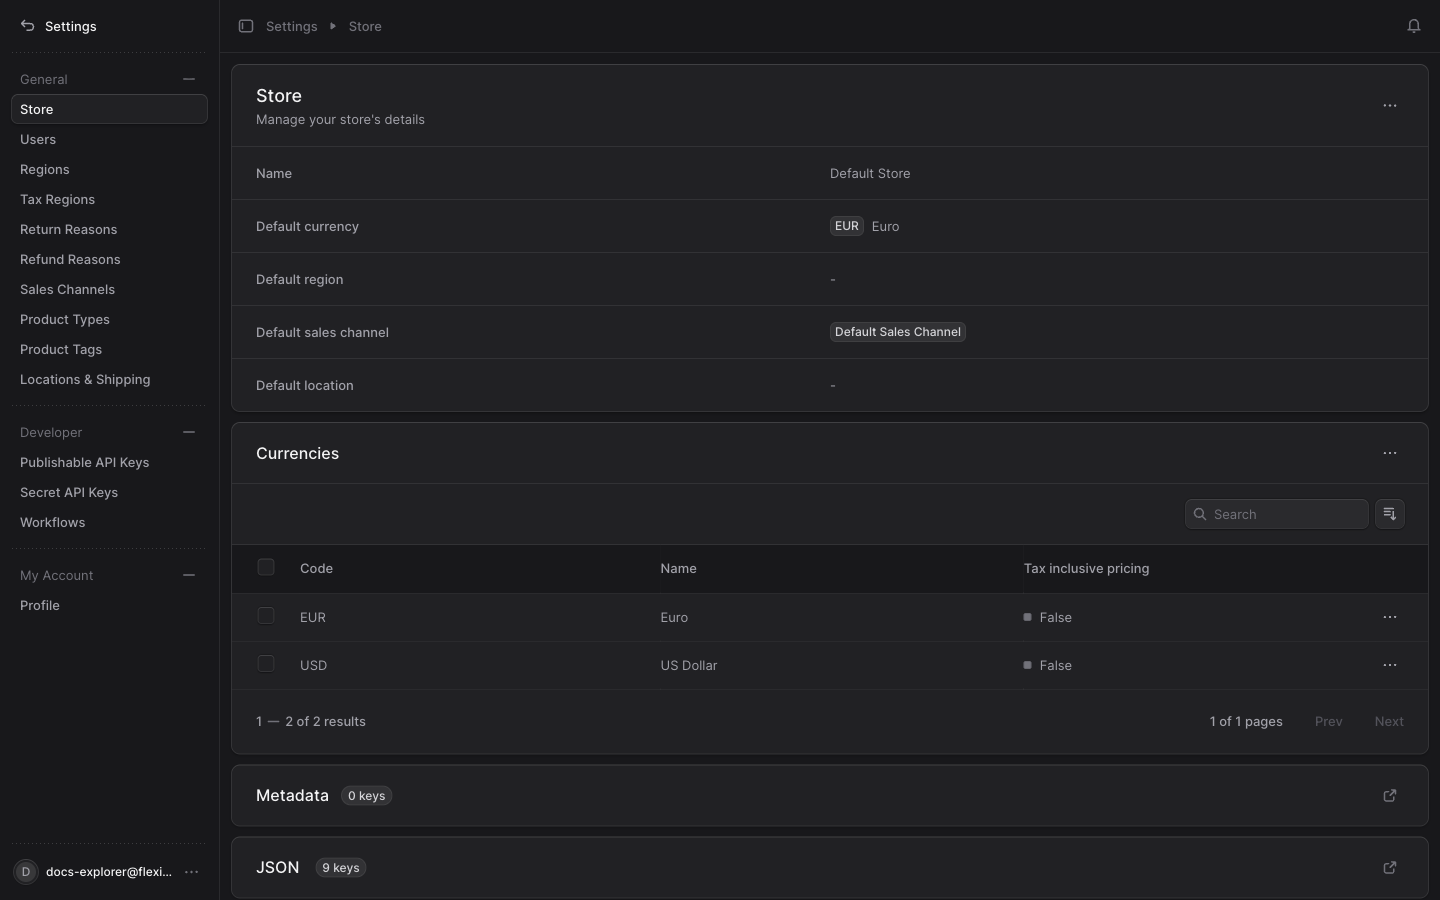Click the Prev pagination button
Viewport: 1440px width, 900px height.
click(1328, 722)
